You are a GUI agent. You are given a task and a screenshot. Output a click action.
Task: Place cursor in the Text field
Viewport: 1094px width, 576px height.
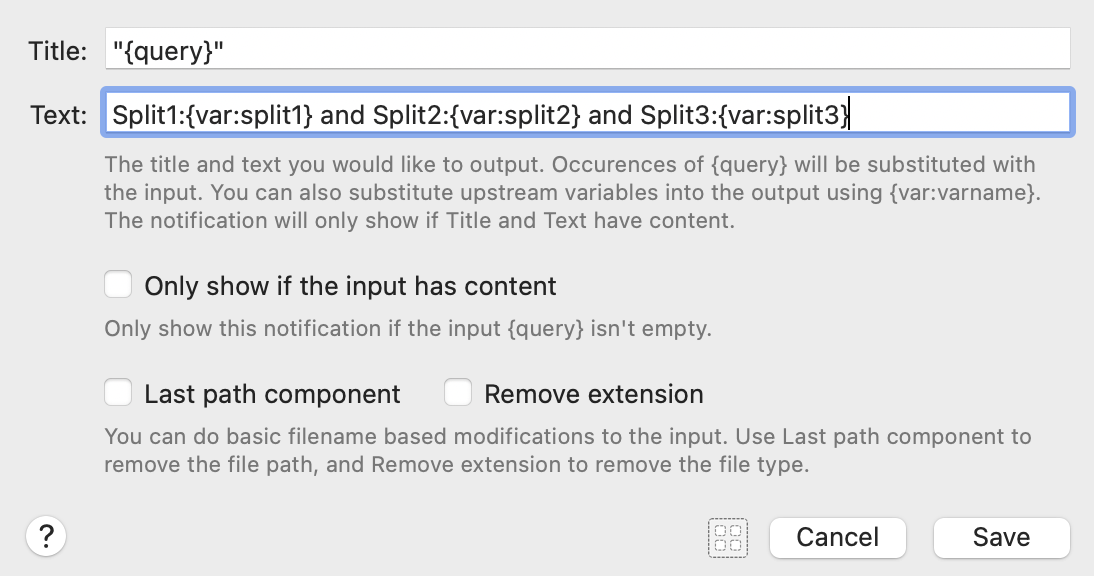point(587,113)
